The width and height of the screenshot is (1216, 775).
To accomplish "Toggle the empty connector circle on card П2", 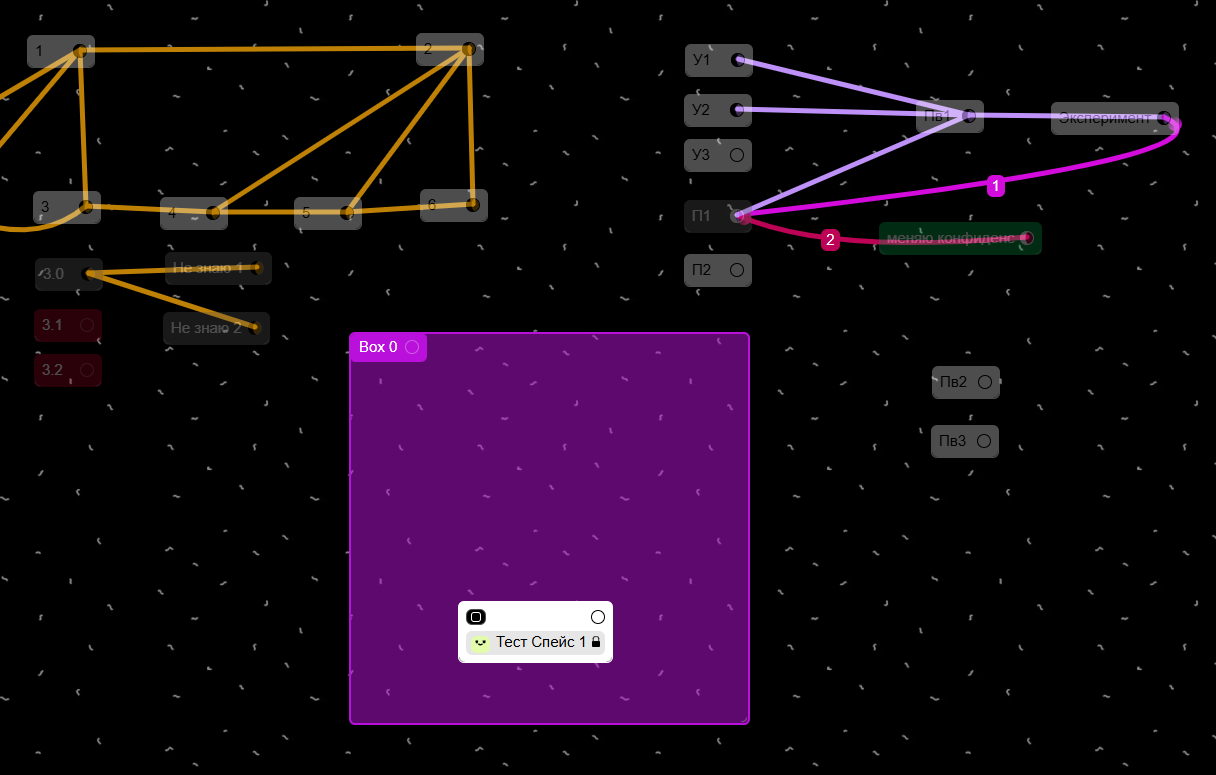I will point(737,270).
